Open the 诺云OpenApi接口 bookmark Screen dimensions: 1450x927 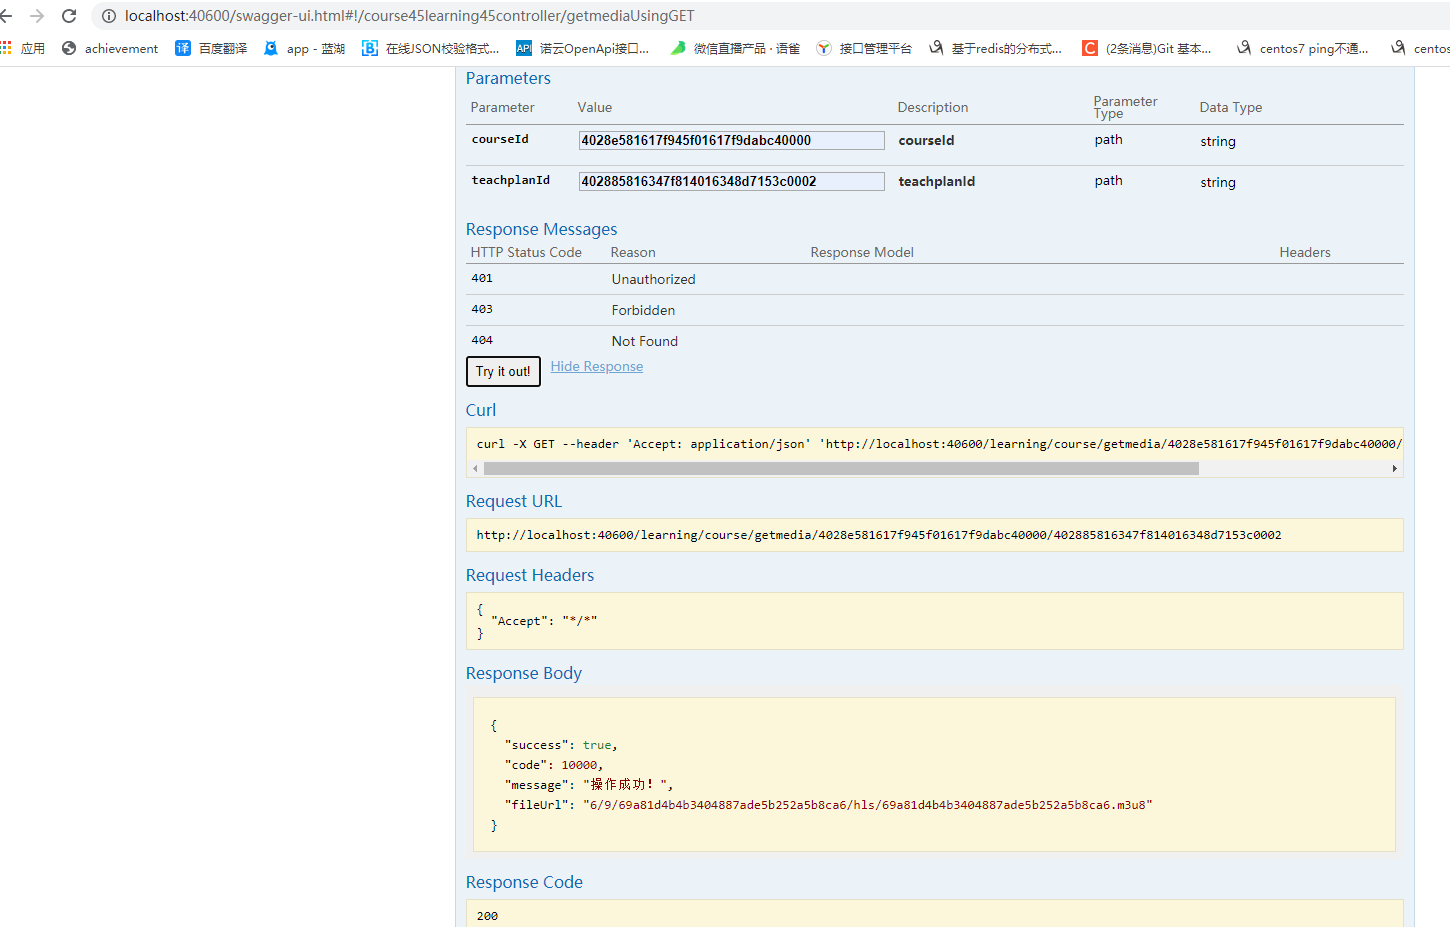pyautogui.click(x=582, y=48)
